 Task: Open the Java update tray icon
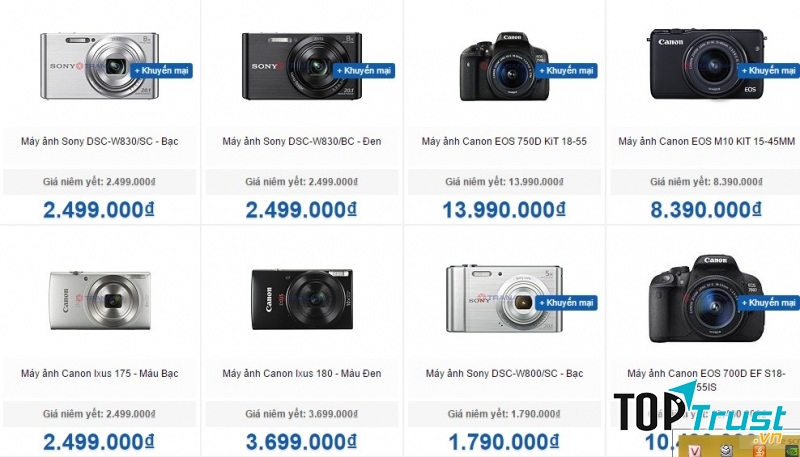point(760,451)
